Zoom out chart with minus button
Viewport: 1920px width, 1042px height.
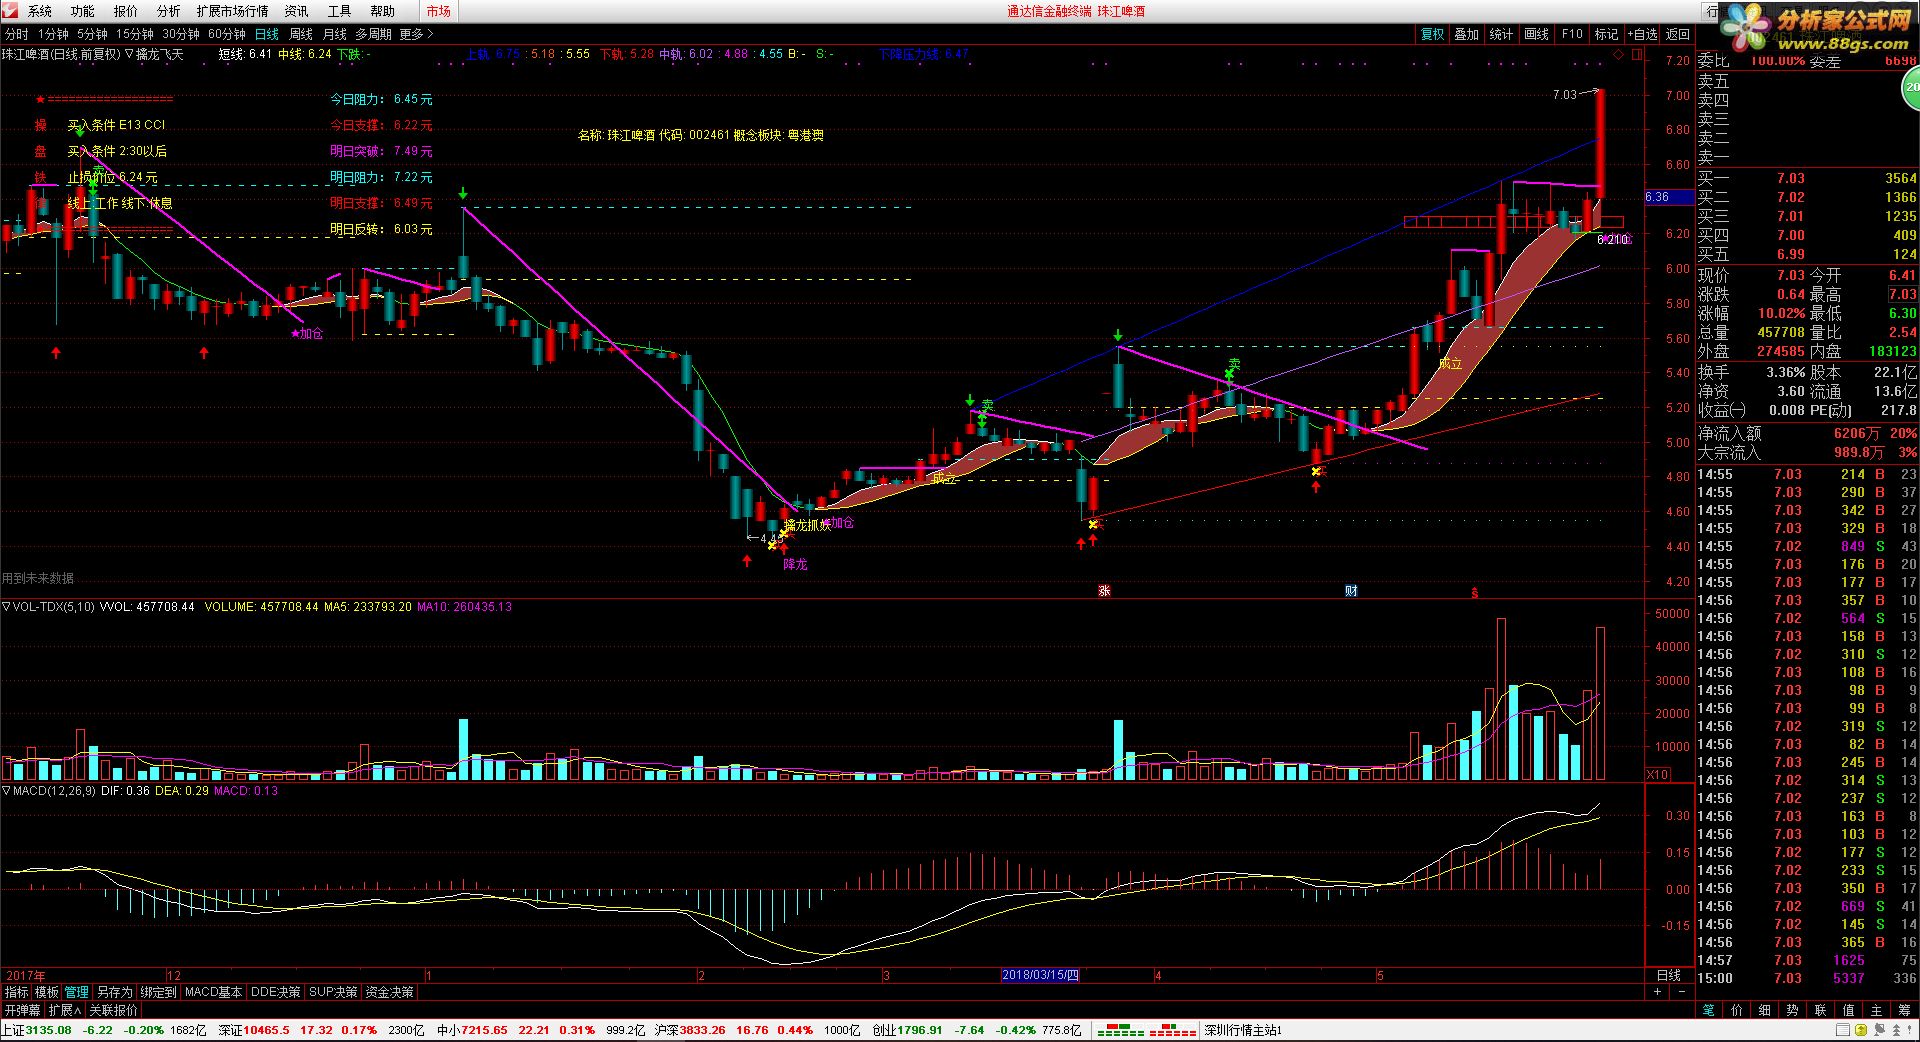(1682, 992)
